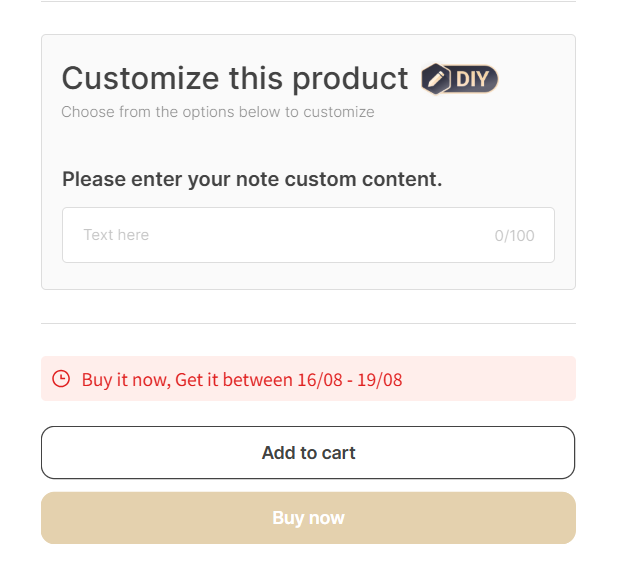Click empty area of pink delivery banner

[x=490, y=379]
